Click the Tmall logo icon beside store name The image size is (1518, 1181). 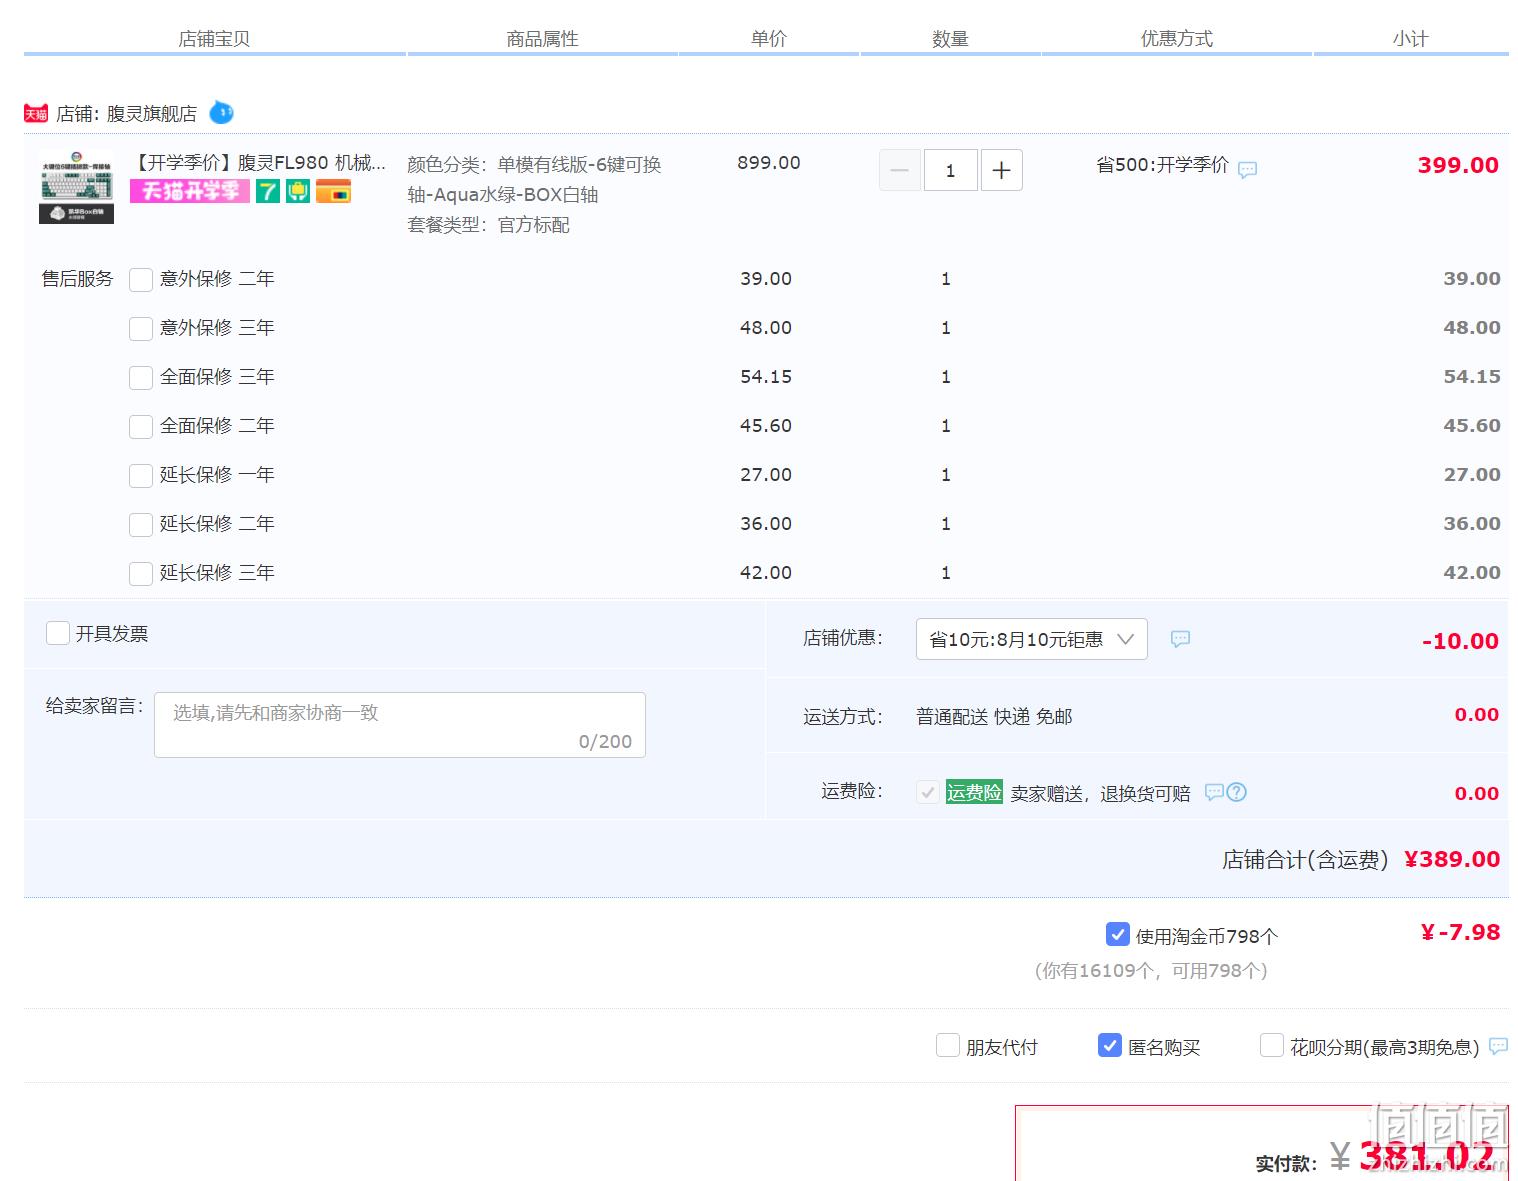[x=36, y=114]
